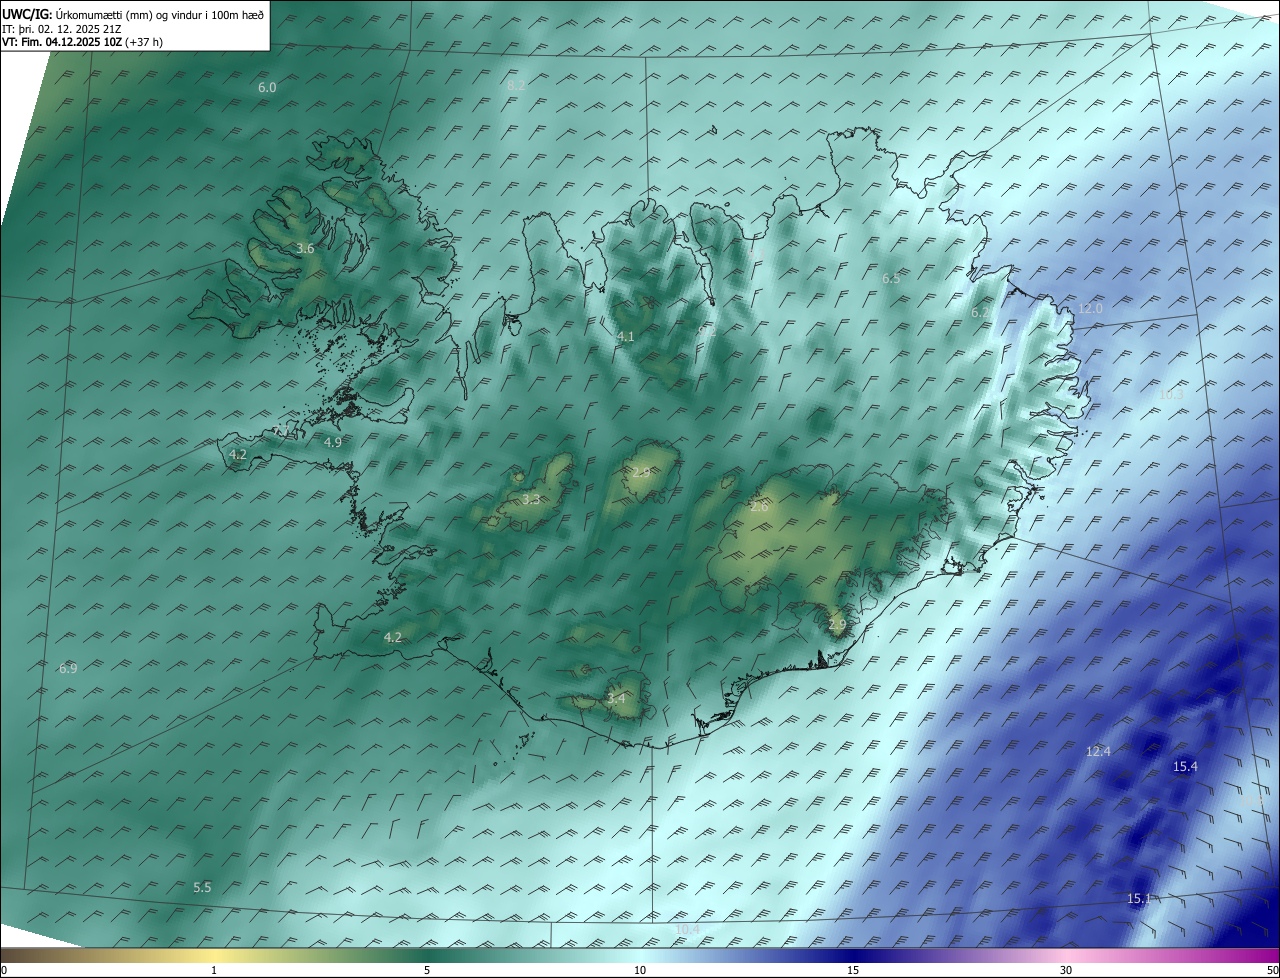Click the 12.4 value southeast of Iceland

click(x=1098, y=751)
